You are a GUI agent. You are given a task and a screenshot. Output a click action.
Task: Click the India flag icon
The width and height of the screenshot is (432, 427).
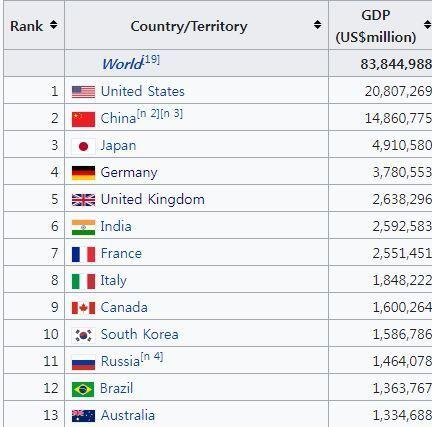[83, 227]
